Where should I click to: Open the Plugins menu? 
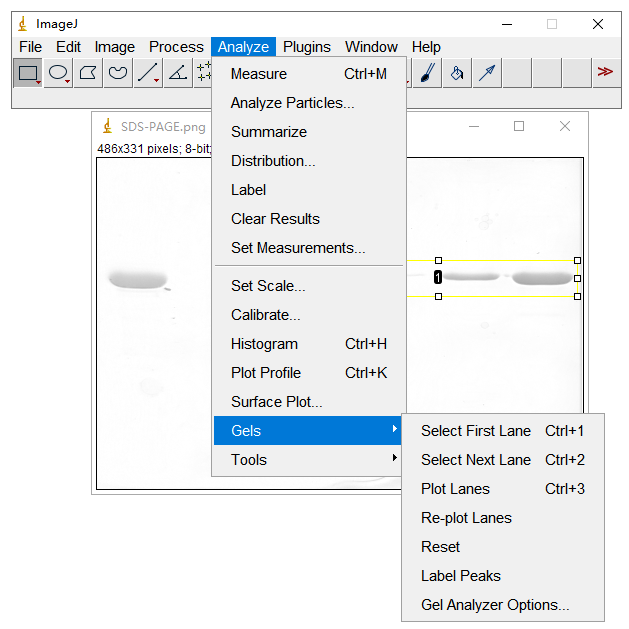306,47
